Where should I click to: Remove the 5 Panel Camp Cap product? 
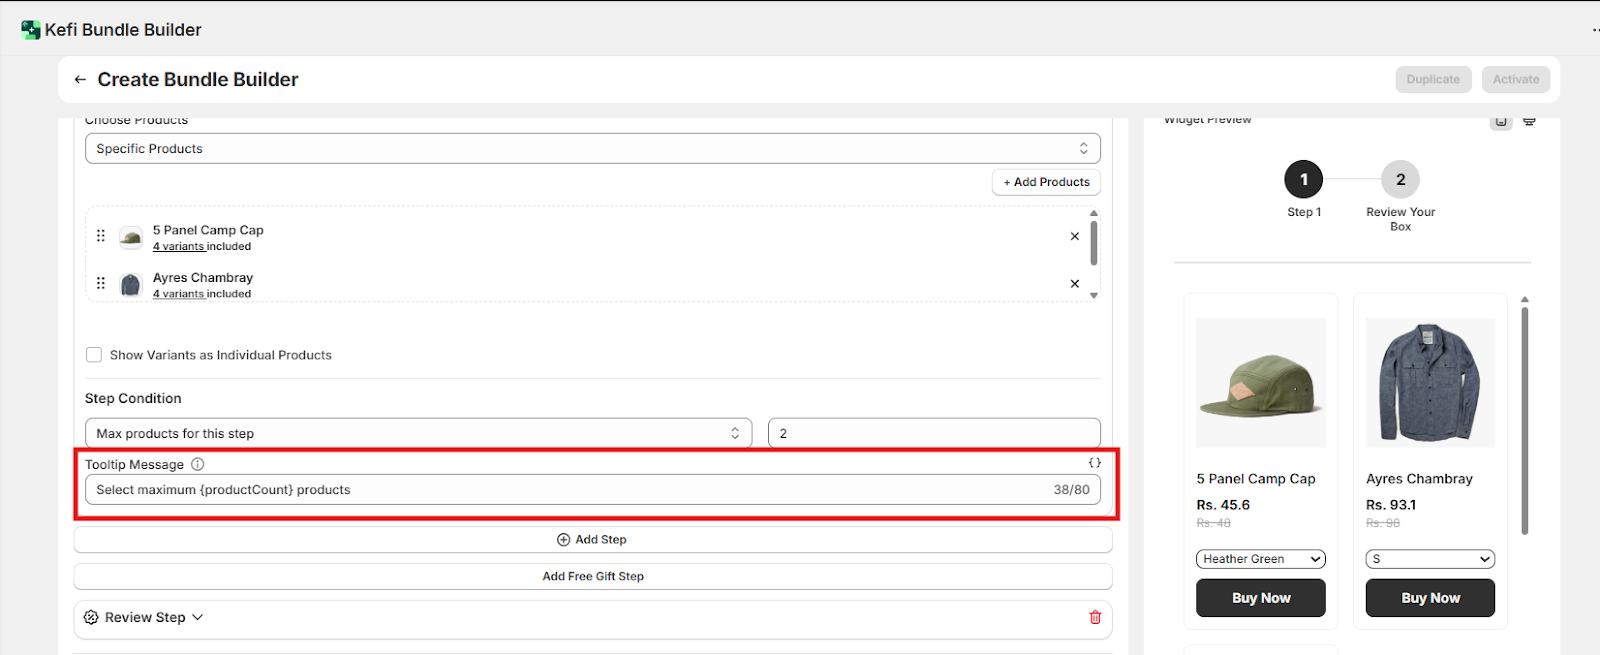[1075, 237]
